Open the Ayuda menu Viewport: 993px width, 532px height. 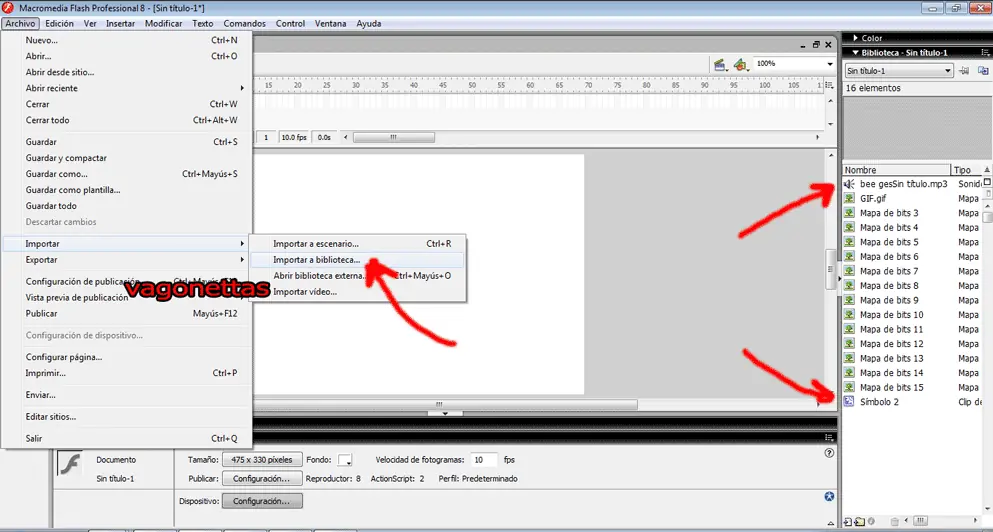coord(369,23)
